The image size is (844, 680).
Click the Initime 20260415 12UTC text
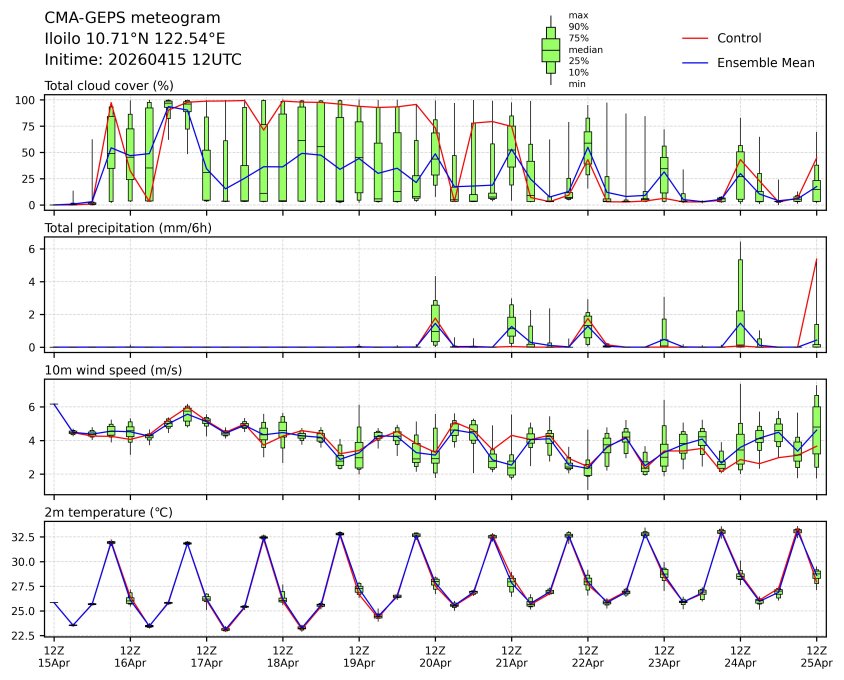(x=143, y=60)
